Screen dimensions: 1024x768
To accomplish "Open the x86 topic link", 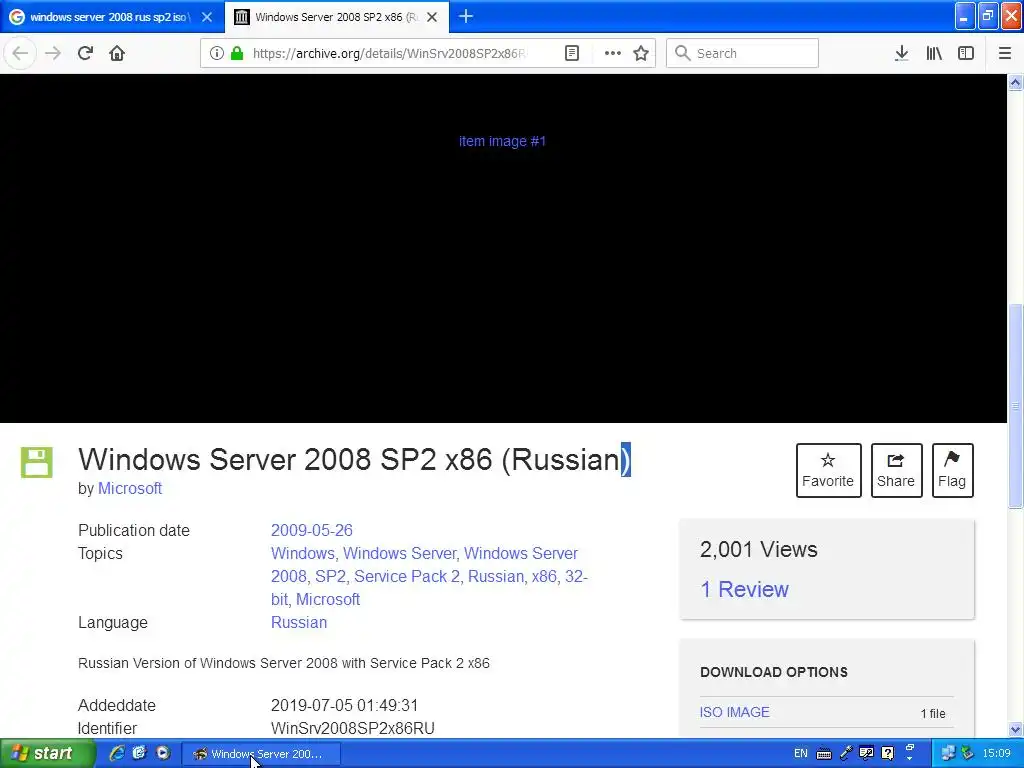I will point(543,577).
